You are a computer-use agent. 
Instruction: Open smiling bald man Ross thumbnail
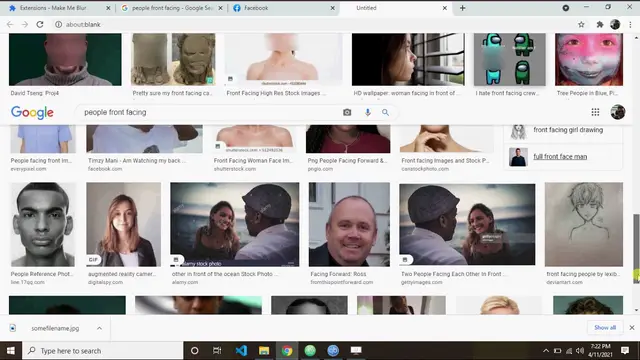point(349,224)
